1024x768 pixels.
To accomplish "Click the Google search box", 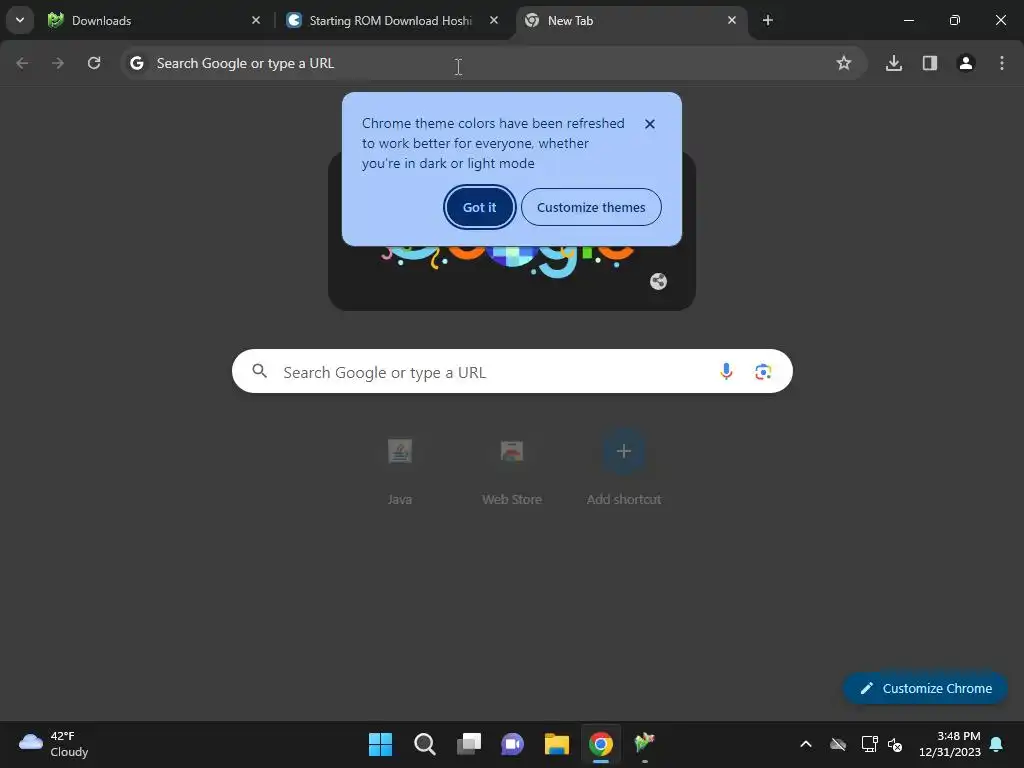I will click(x=512, y=372).
